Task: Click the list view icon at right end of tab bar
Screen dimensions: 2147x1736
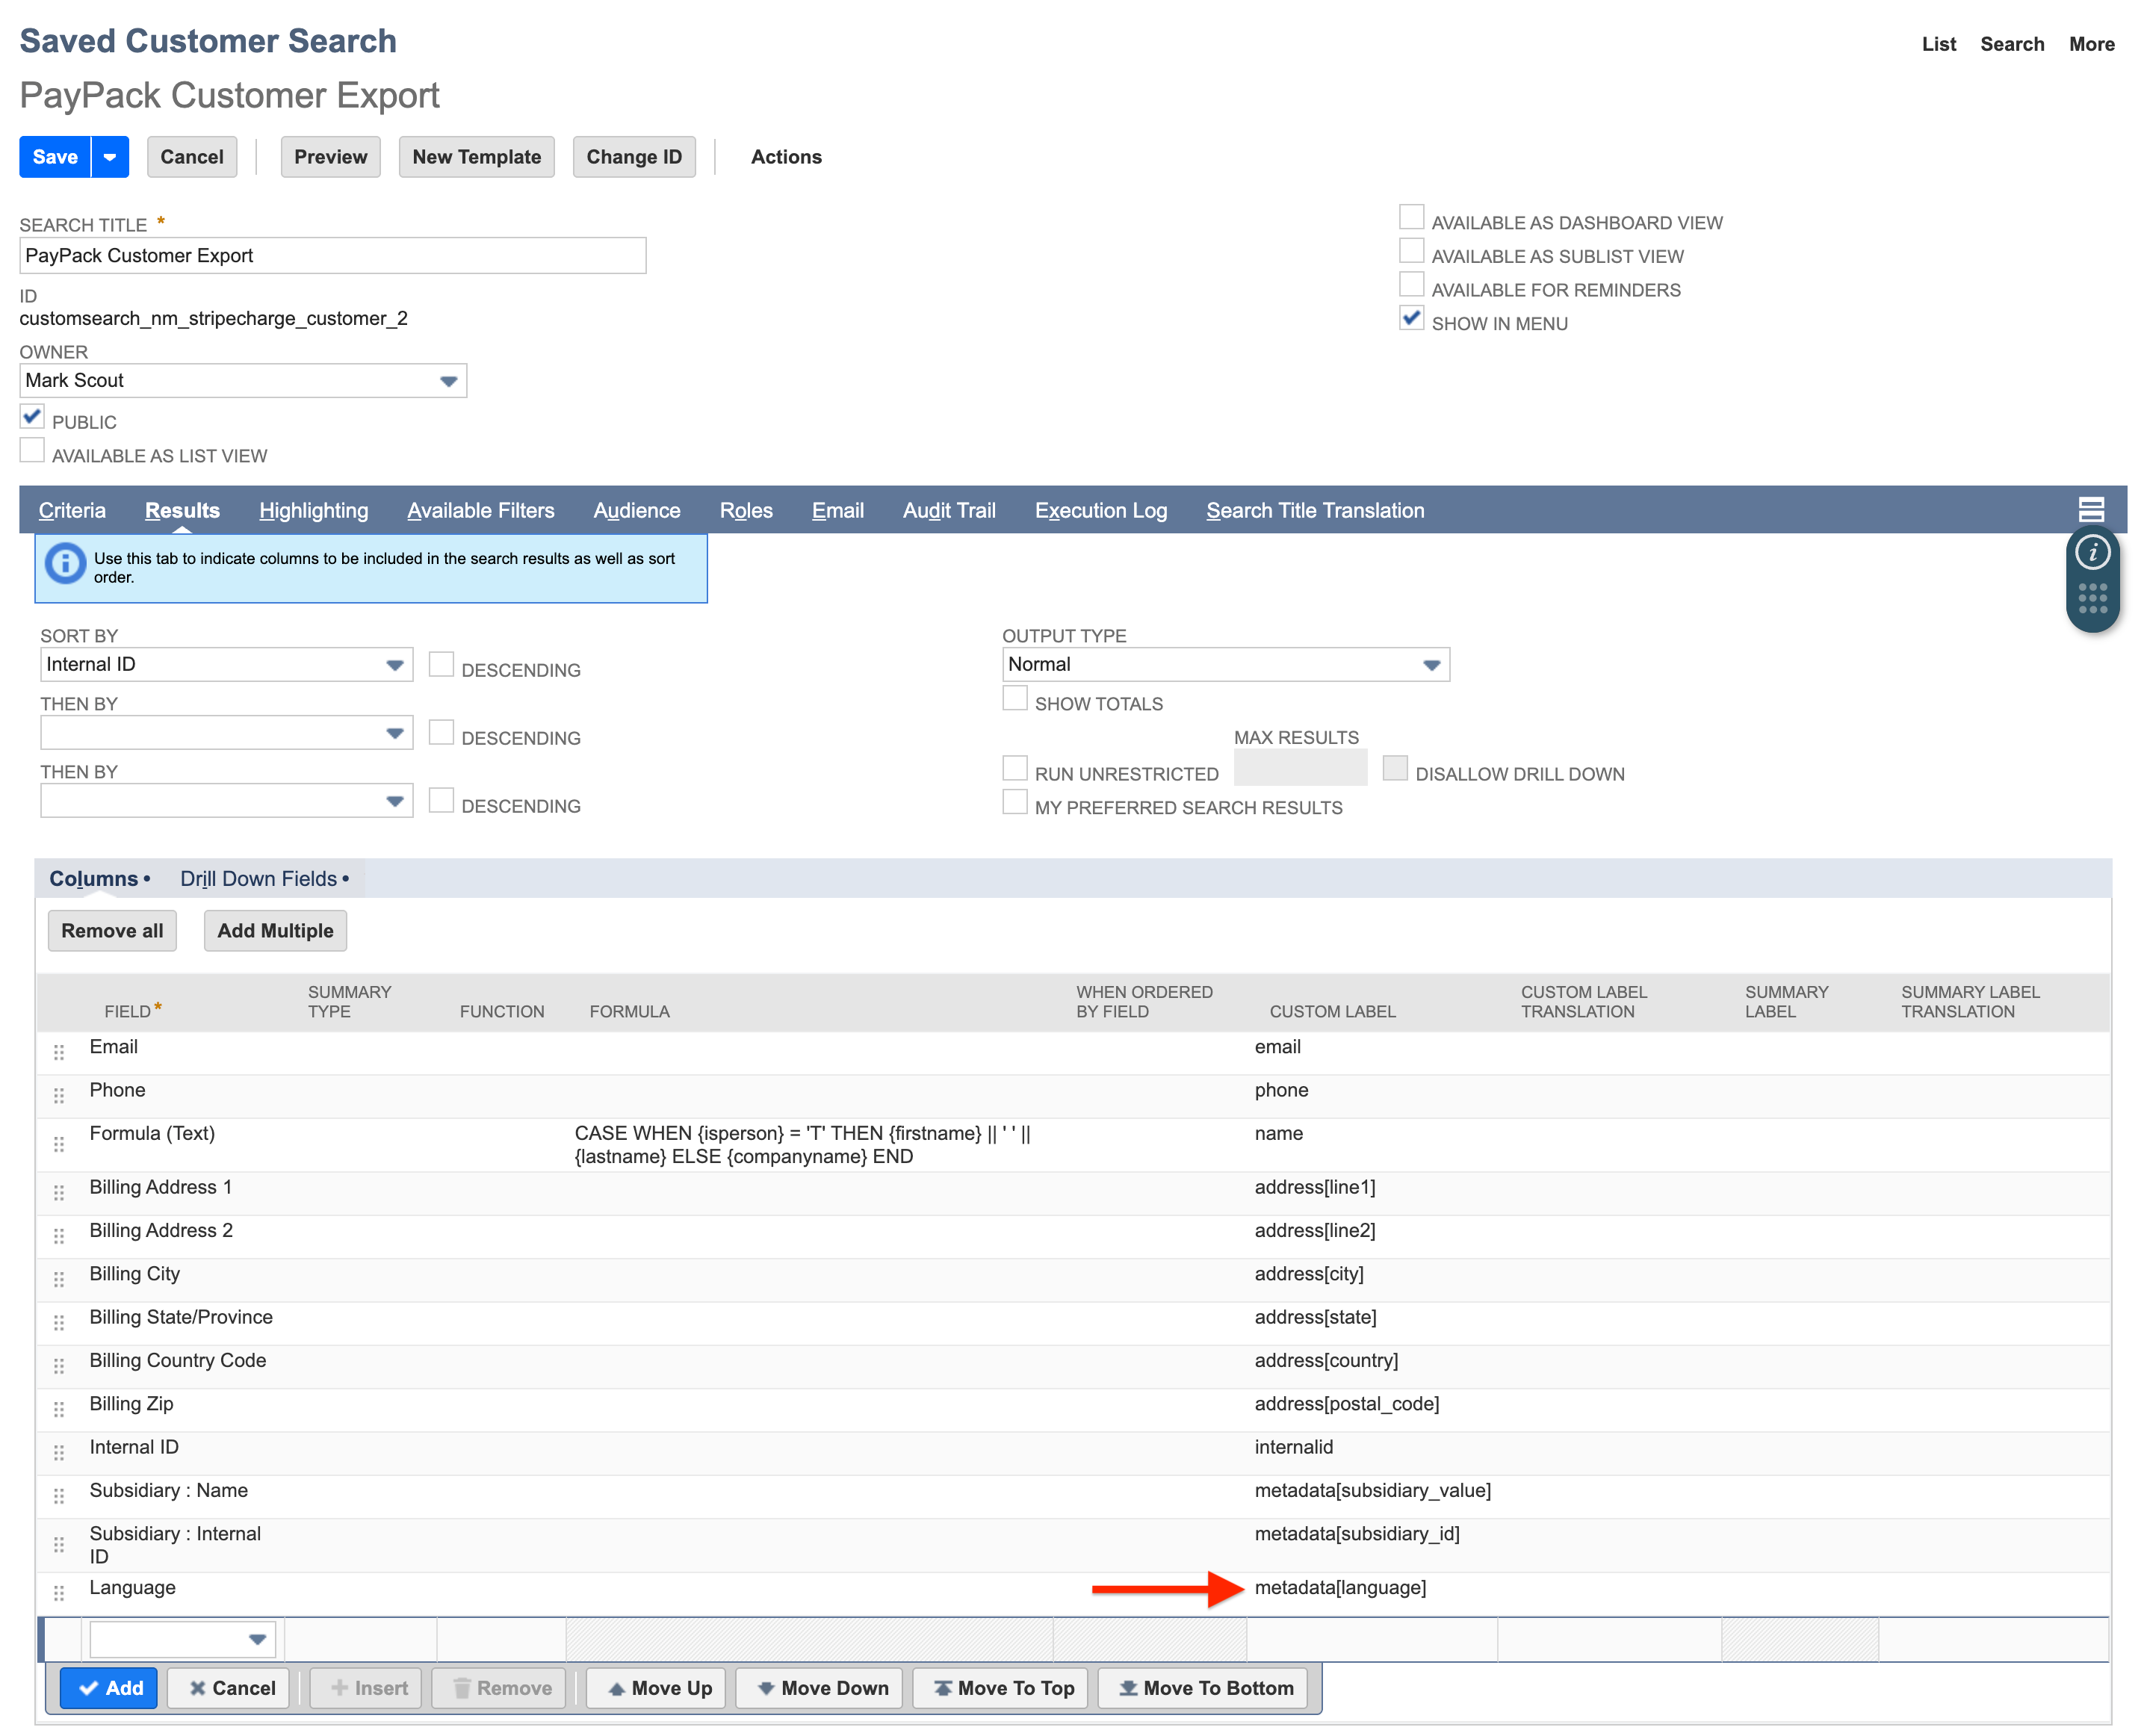Action: point(2092,510)
